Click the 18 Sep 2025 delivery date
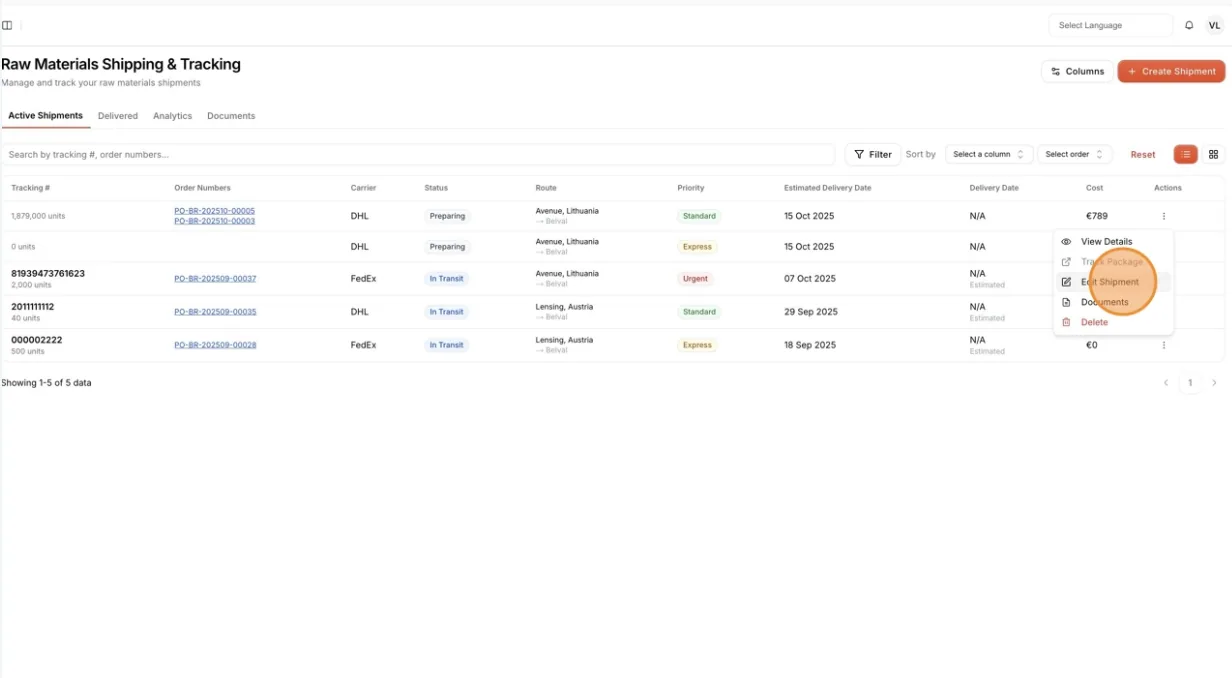 pos(810,345)
